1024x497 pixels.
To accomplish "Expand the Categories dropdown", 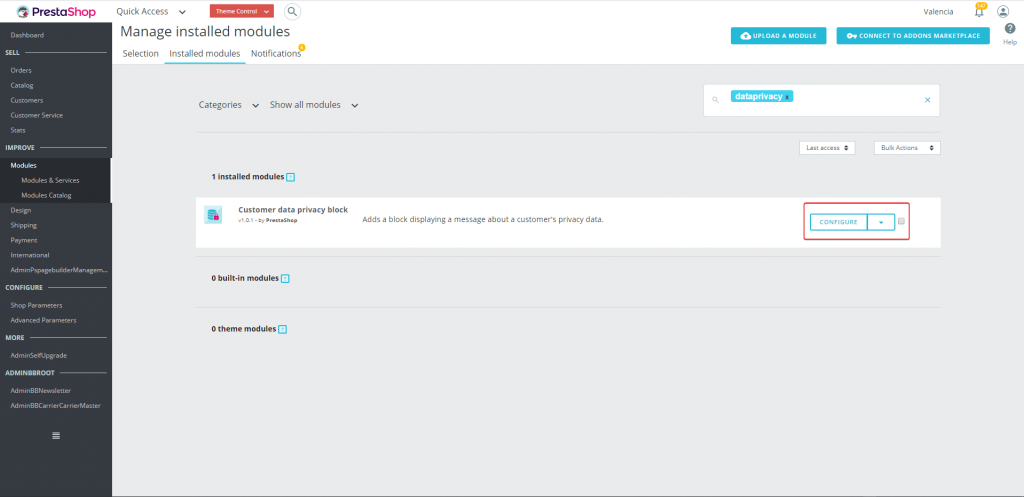I will [x=229, y=105].
